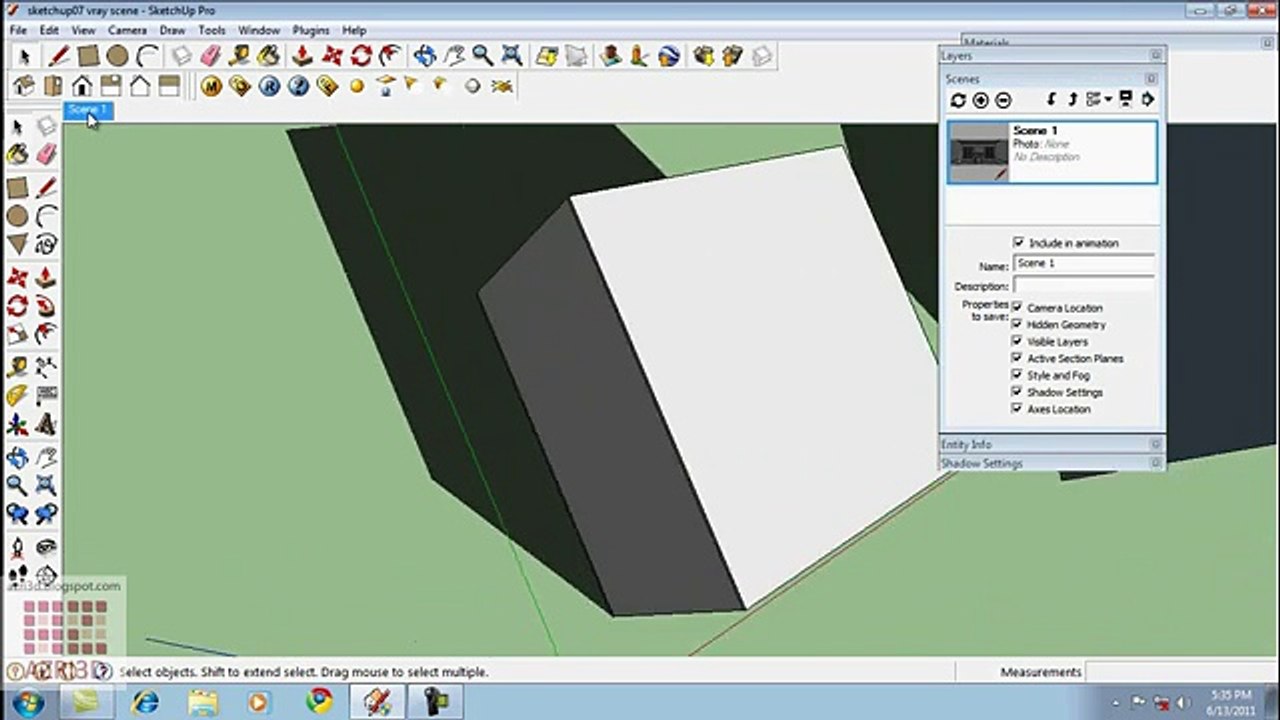
Task: Add V-Ray sphere light icon
Action: click(x=357, y=86)
